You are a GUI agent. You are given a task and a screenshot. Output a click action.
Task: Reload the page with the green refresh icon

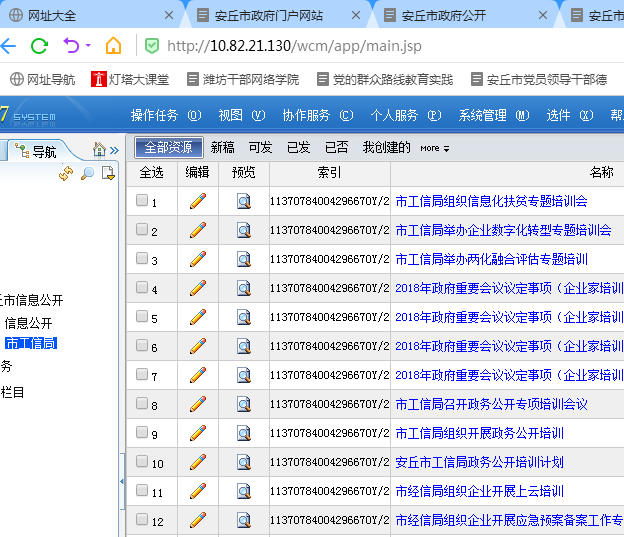click(x=39, y=46)
